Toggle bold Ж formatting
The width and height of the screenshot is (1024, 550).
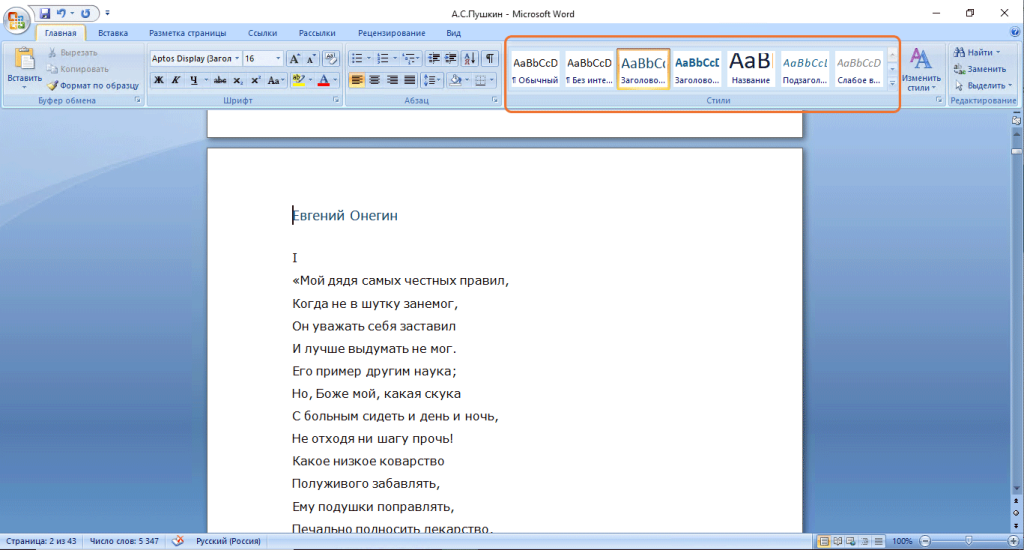[x=158, y=80]
